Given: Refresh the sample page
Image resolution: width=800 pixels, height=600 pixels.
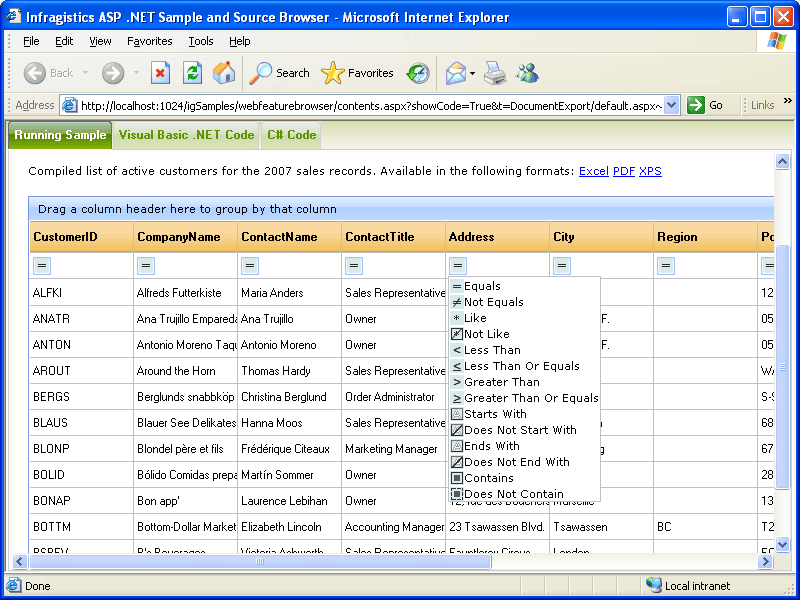Looking at the screenshot, I should [192, 72].
